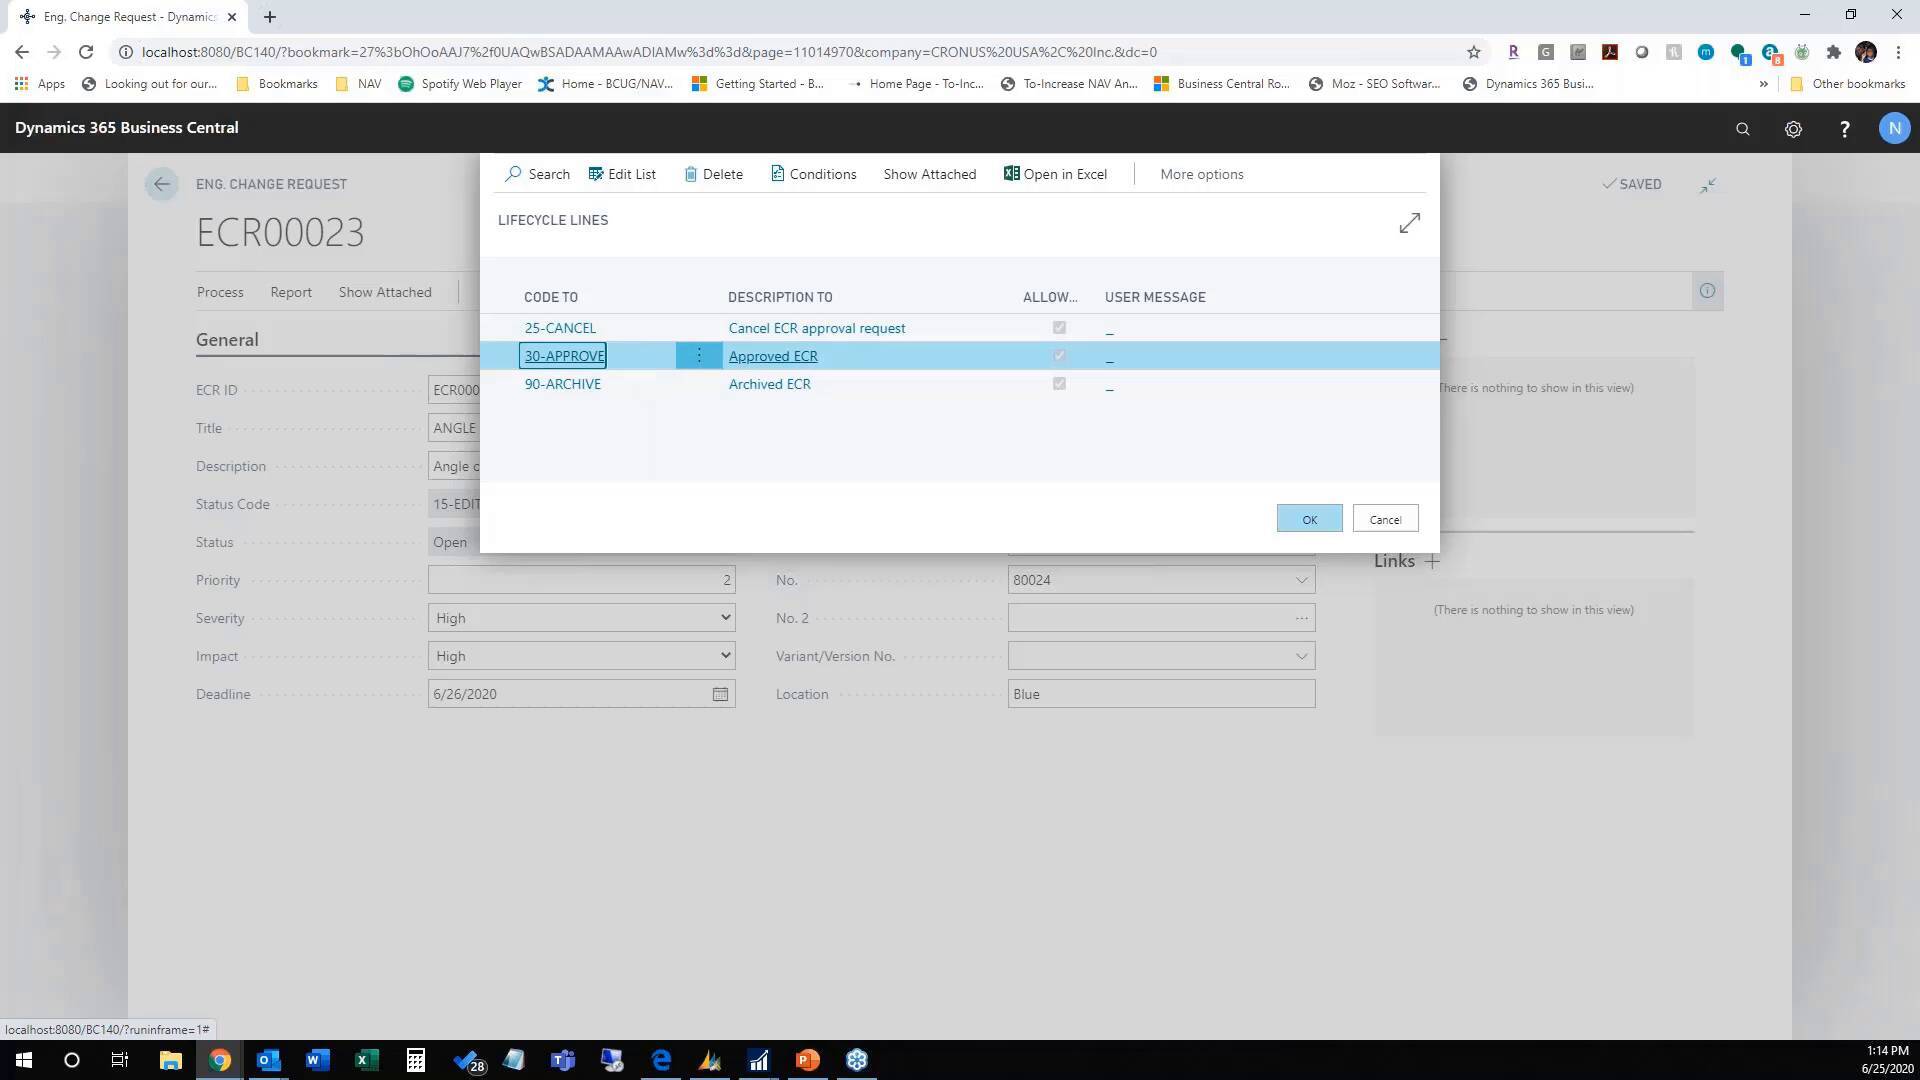Screen dimensions: 1920x1080
Task: Open the Business Central tell me search
Action: point(1743,128)
